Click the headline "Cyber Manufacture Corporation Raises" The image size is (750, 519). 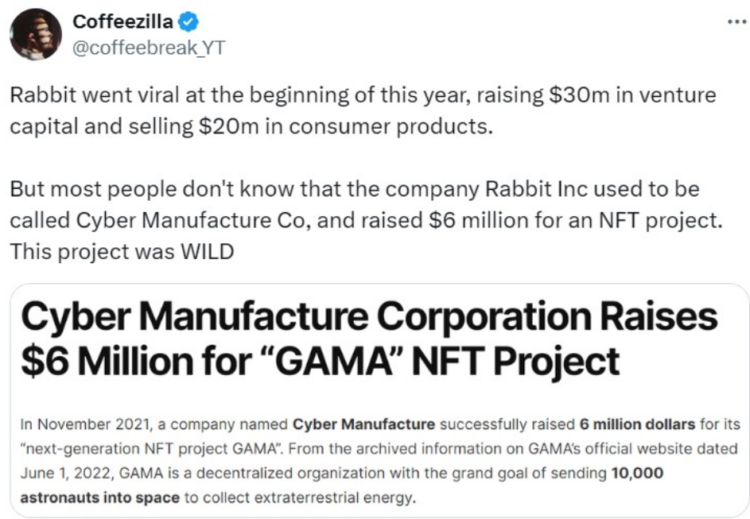tap(369, 316)
